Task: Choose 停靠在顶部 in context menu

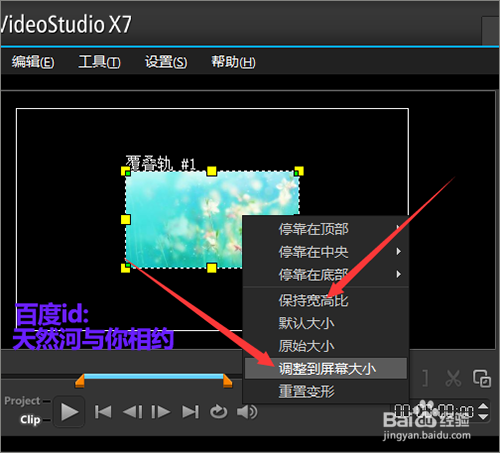Action: 326,229
